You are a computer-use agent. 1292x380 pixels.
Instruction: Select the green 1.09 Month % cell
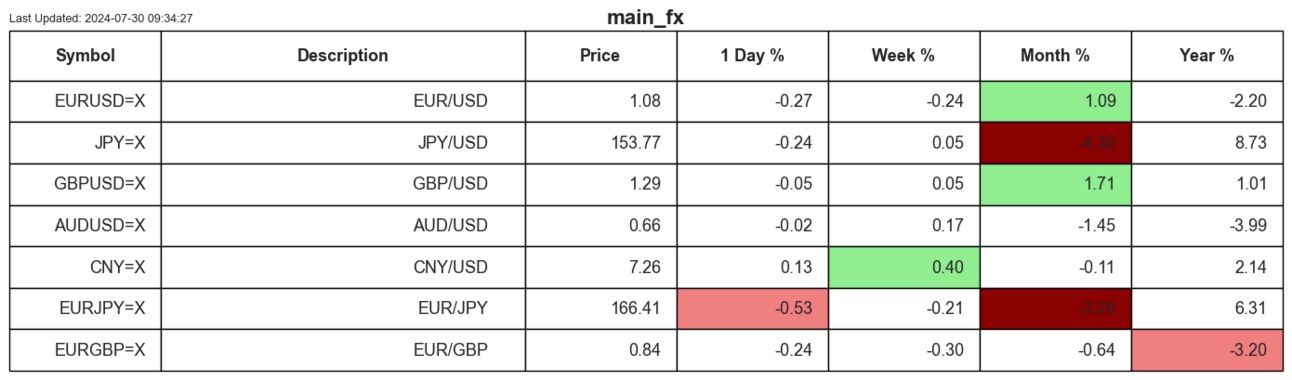1055,101
